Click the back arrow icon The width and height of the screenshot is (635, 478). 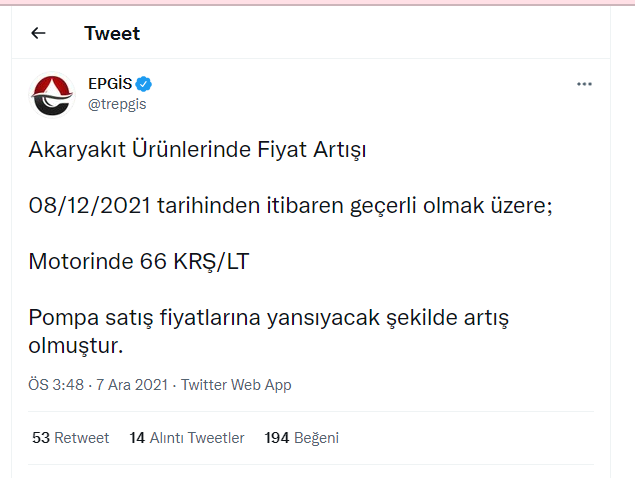pos(39,33)
